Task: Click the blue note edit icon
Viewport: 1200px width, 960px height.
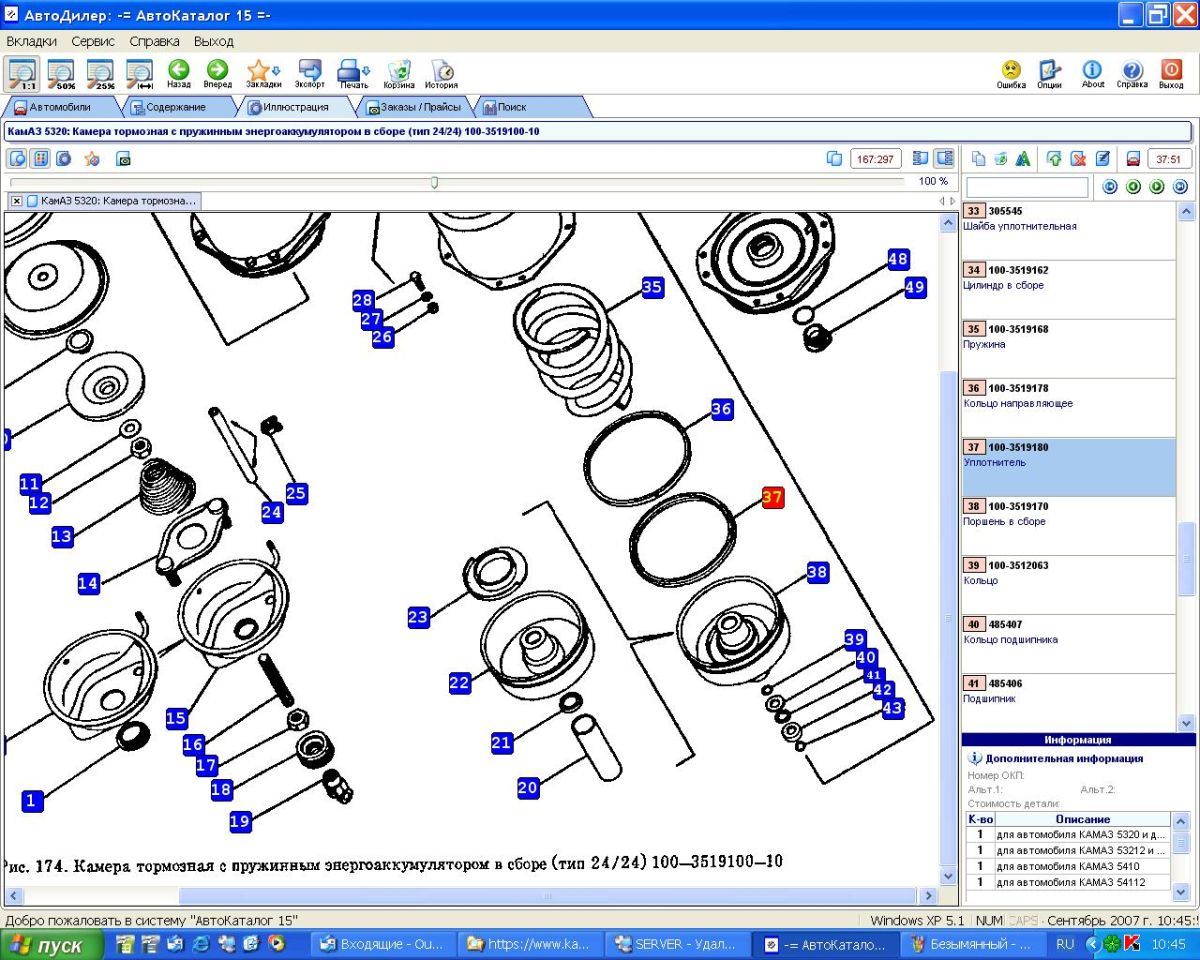Action: pos(1102,158)
